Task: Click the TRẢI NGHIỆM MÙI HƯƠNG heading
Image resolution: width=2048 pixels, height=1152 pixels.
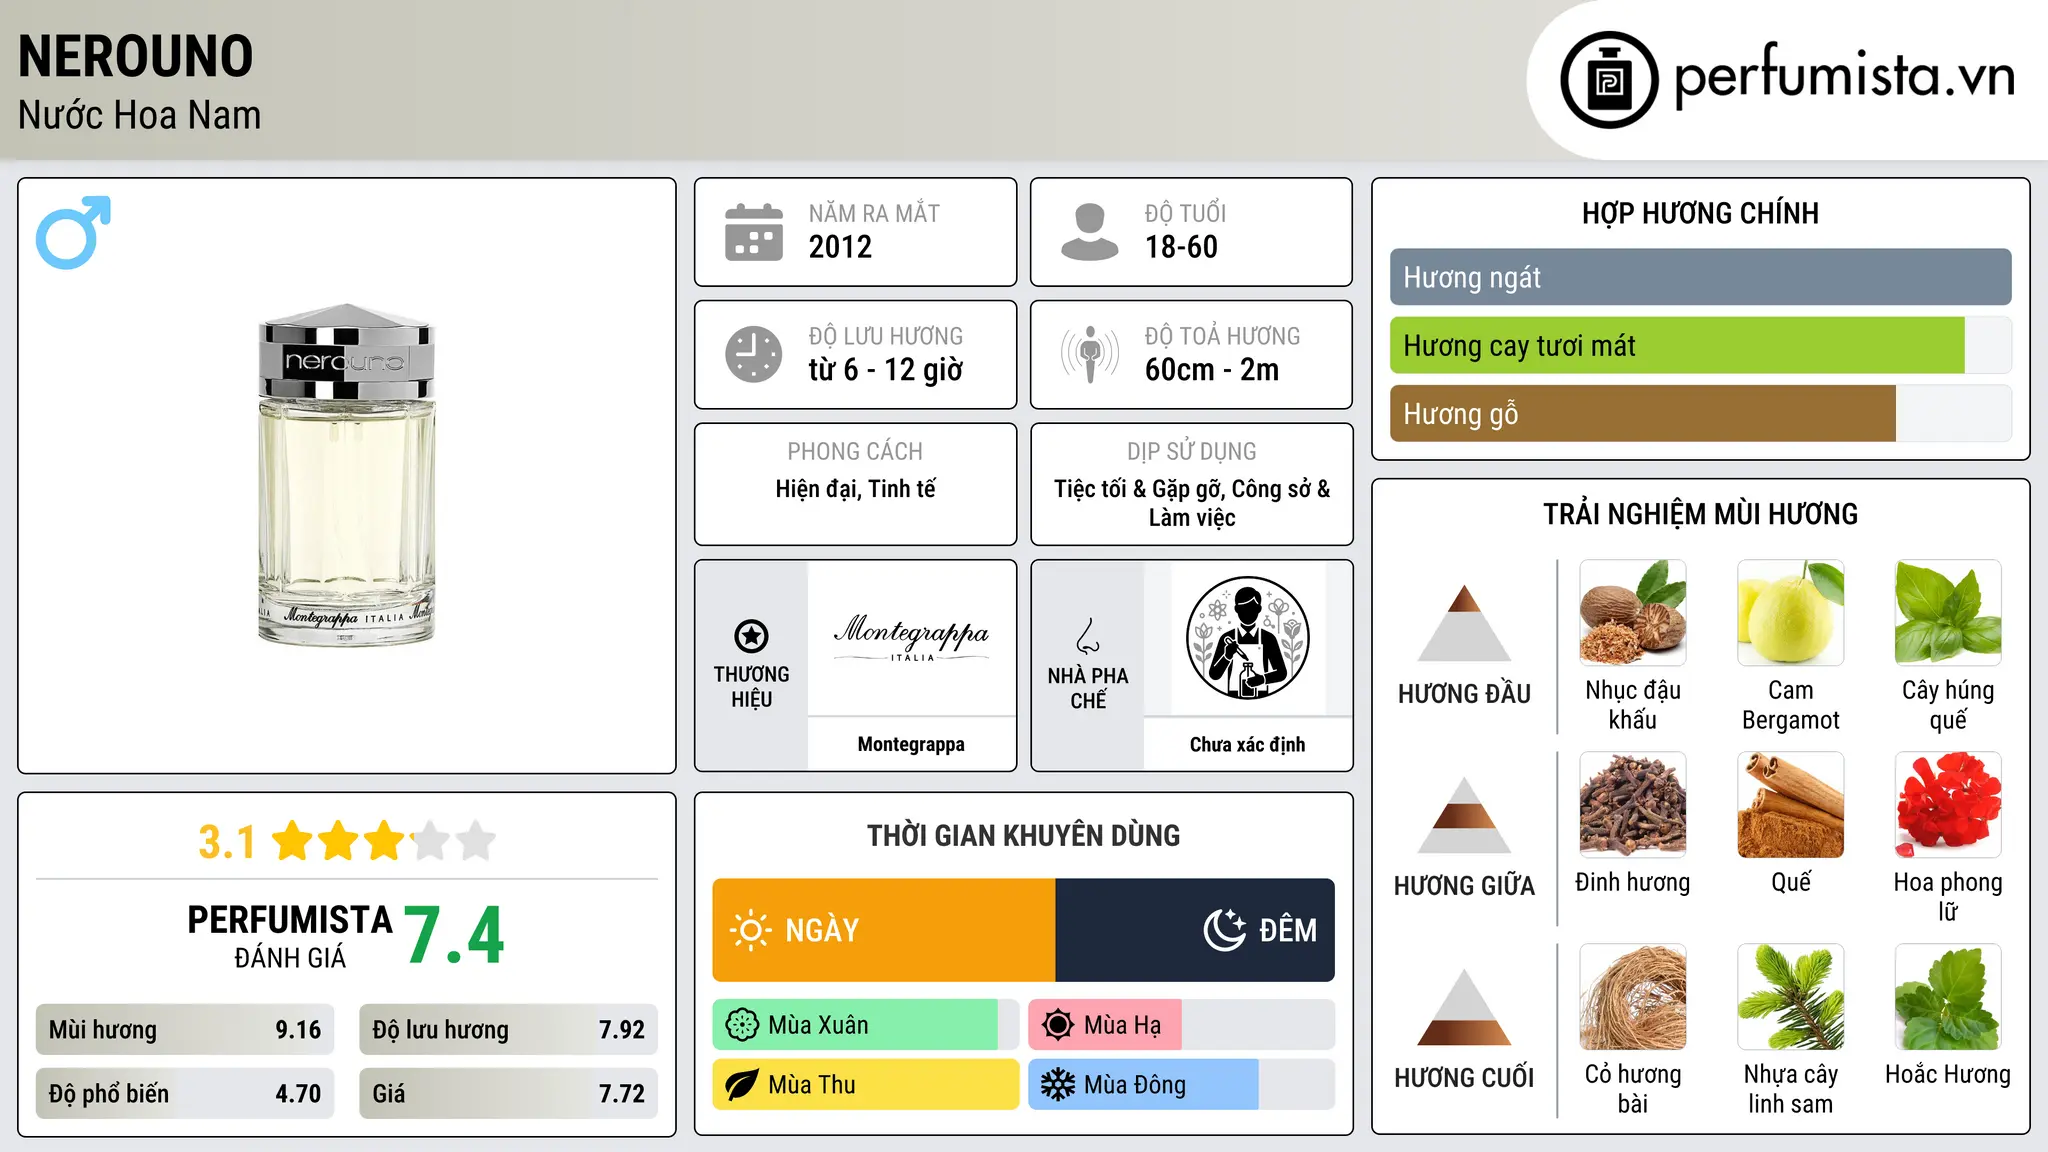Action: [1700, 514]
